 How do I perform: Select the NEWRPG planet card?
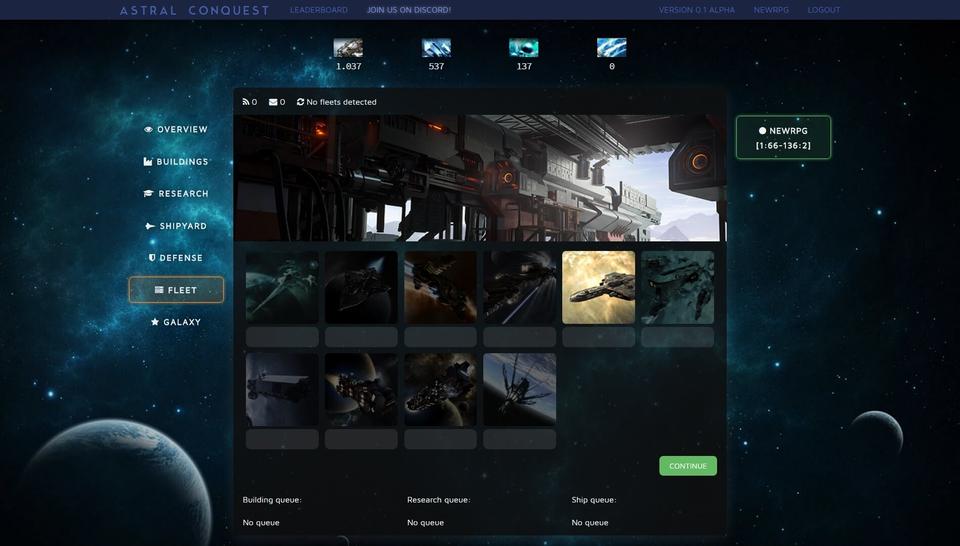(x=783, y=137)
